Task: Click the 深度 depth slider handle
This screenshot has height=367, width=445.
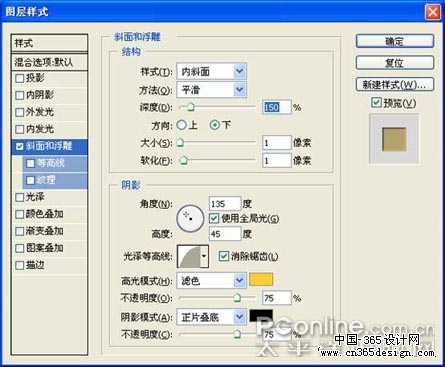Action: pos(191,107)
